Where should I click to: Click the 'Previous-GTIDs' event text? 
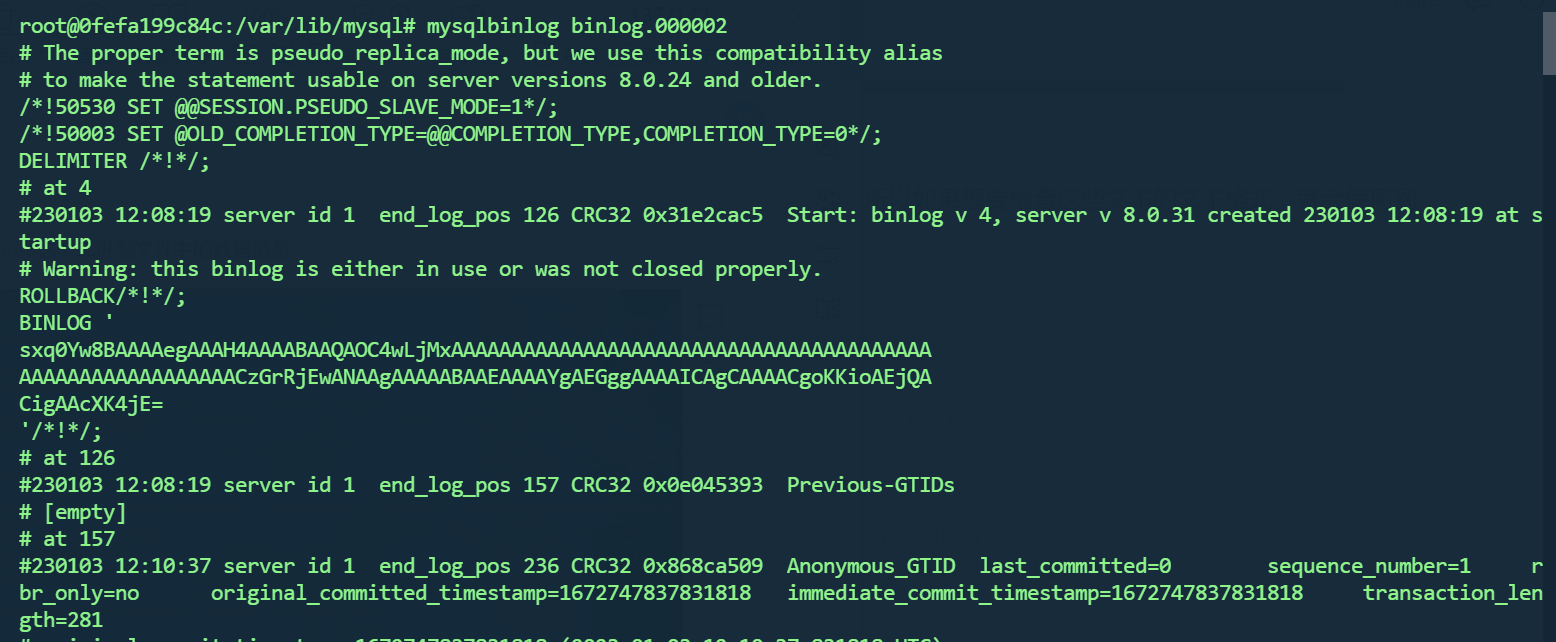(x=870, y=485)
